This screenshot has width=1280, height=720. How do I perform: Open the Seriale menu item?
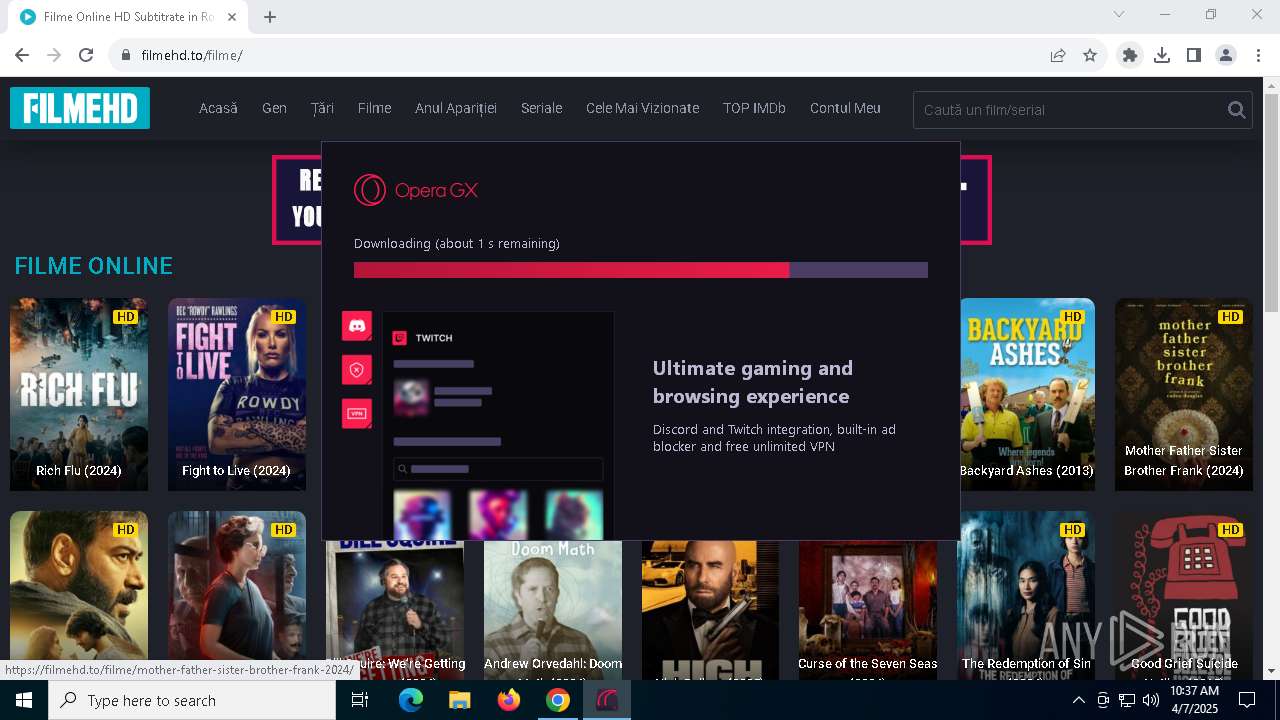541,108
